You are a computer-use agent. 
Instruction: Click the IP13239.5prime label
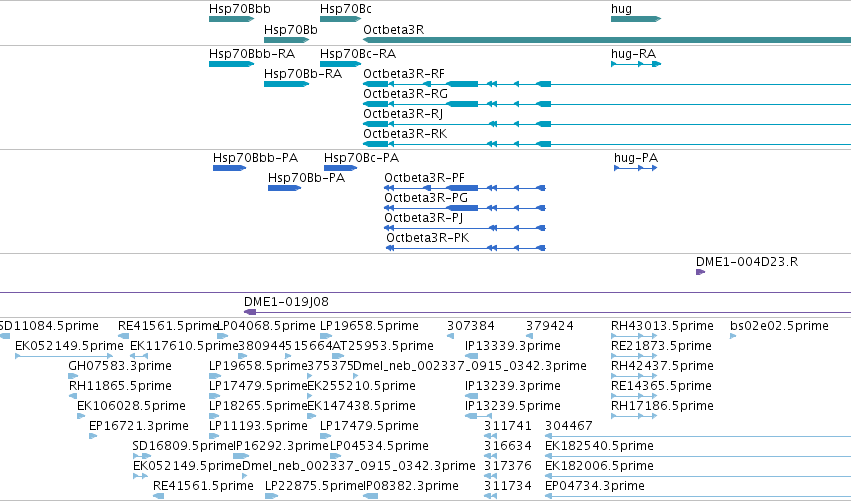(512, 406)
